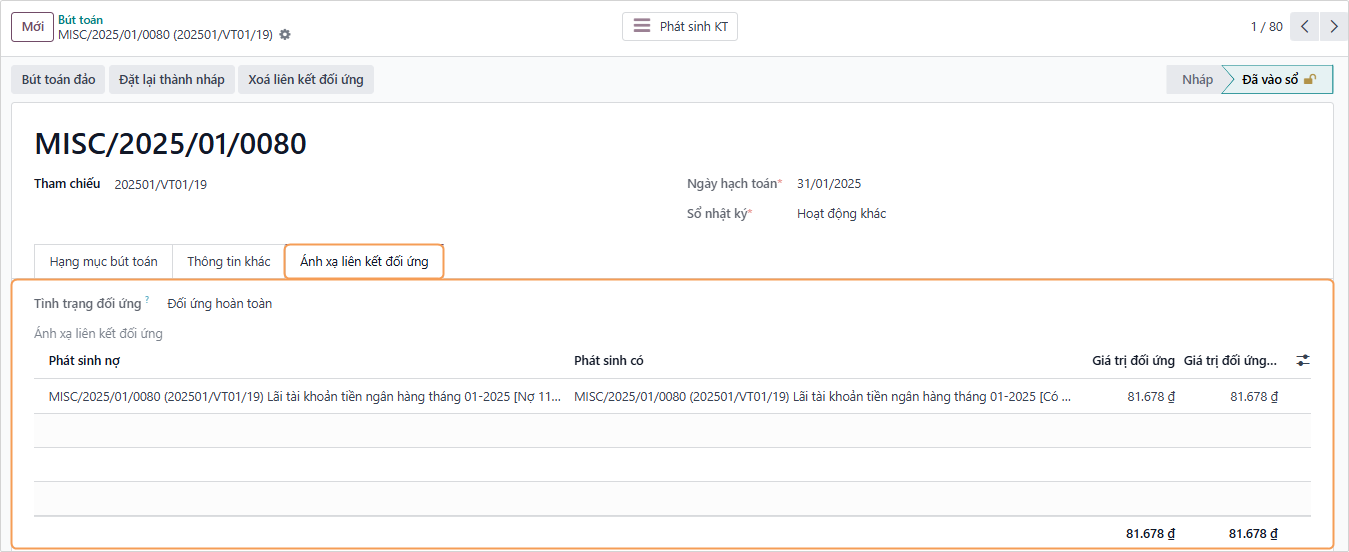Select Ánh xạ liên kết đối ứng tab
The image size is (1349, 552).
[x=364, y=262]
